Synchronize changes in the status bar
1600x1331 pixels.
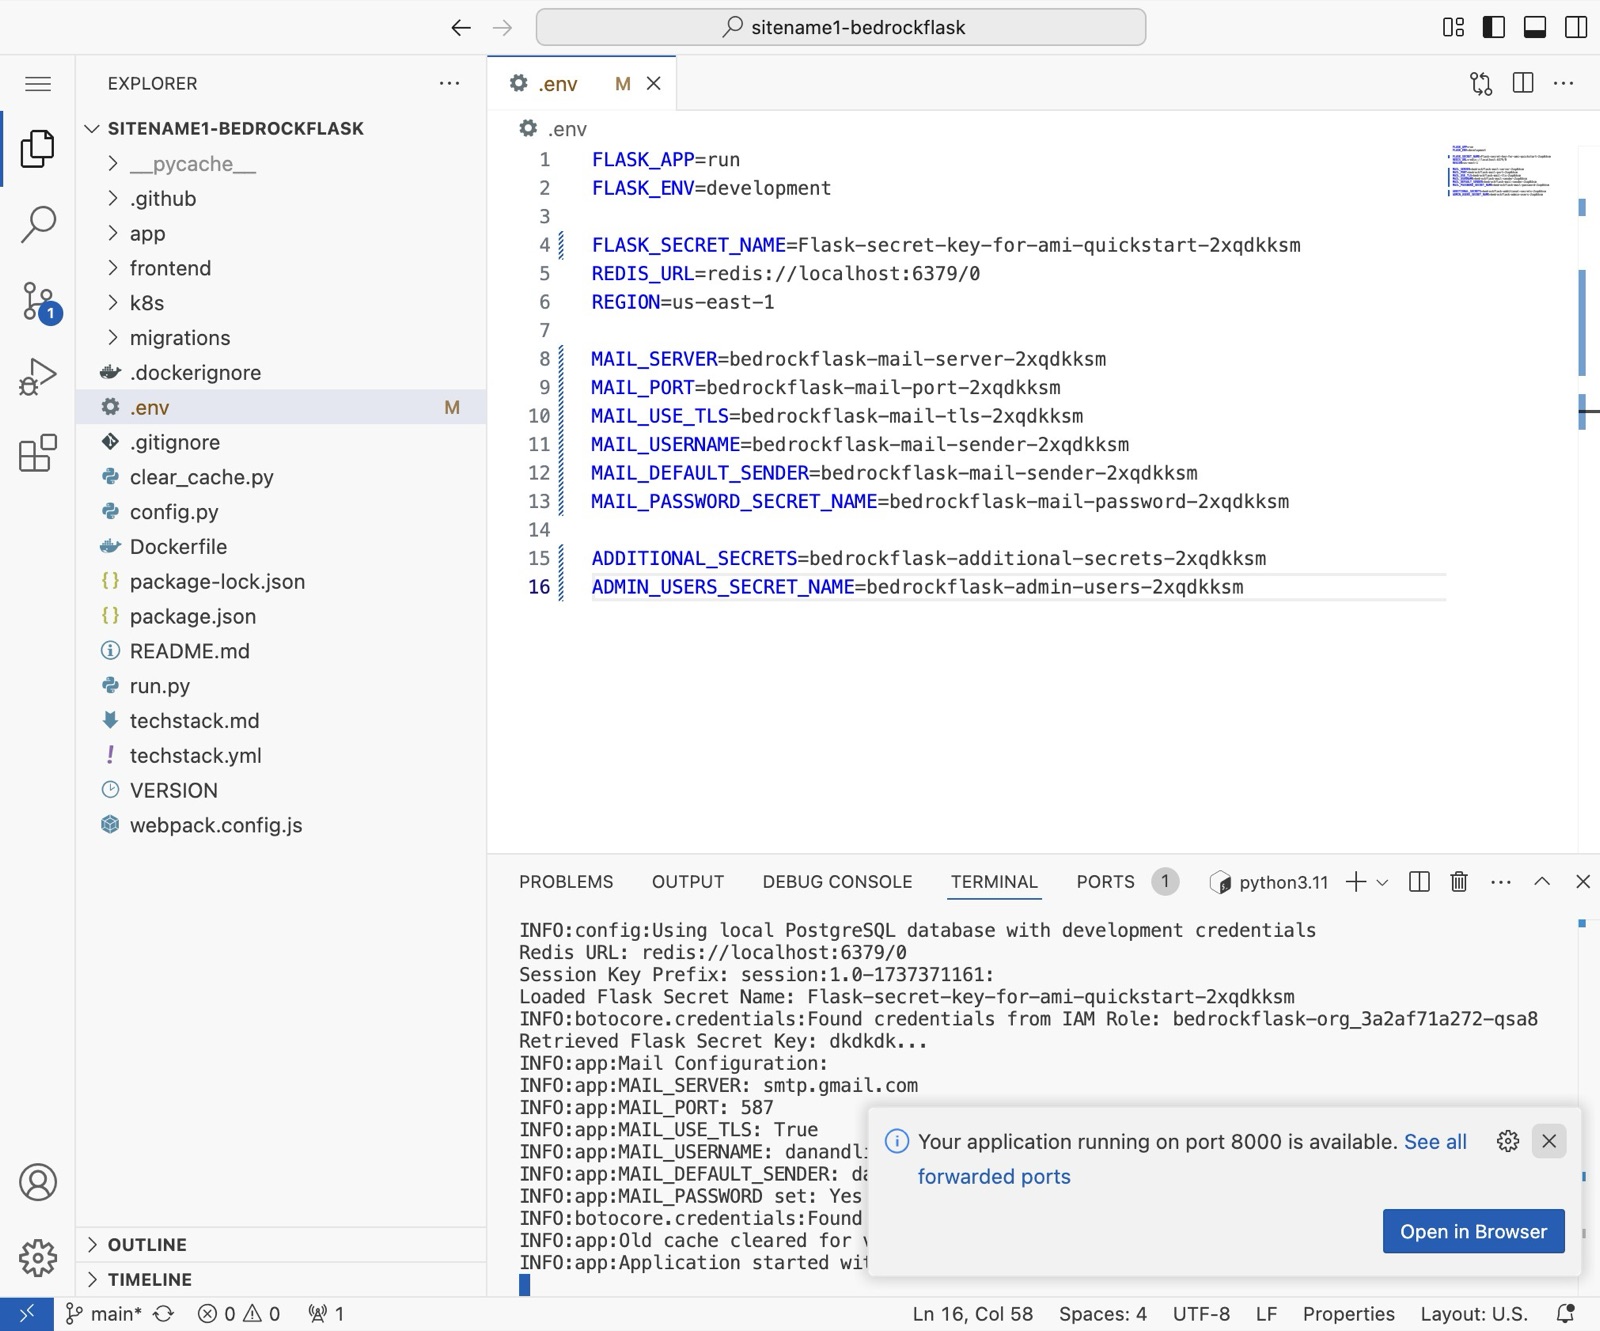(164, 1314)
